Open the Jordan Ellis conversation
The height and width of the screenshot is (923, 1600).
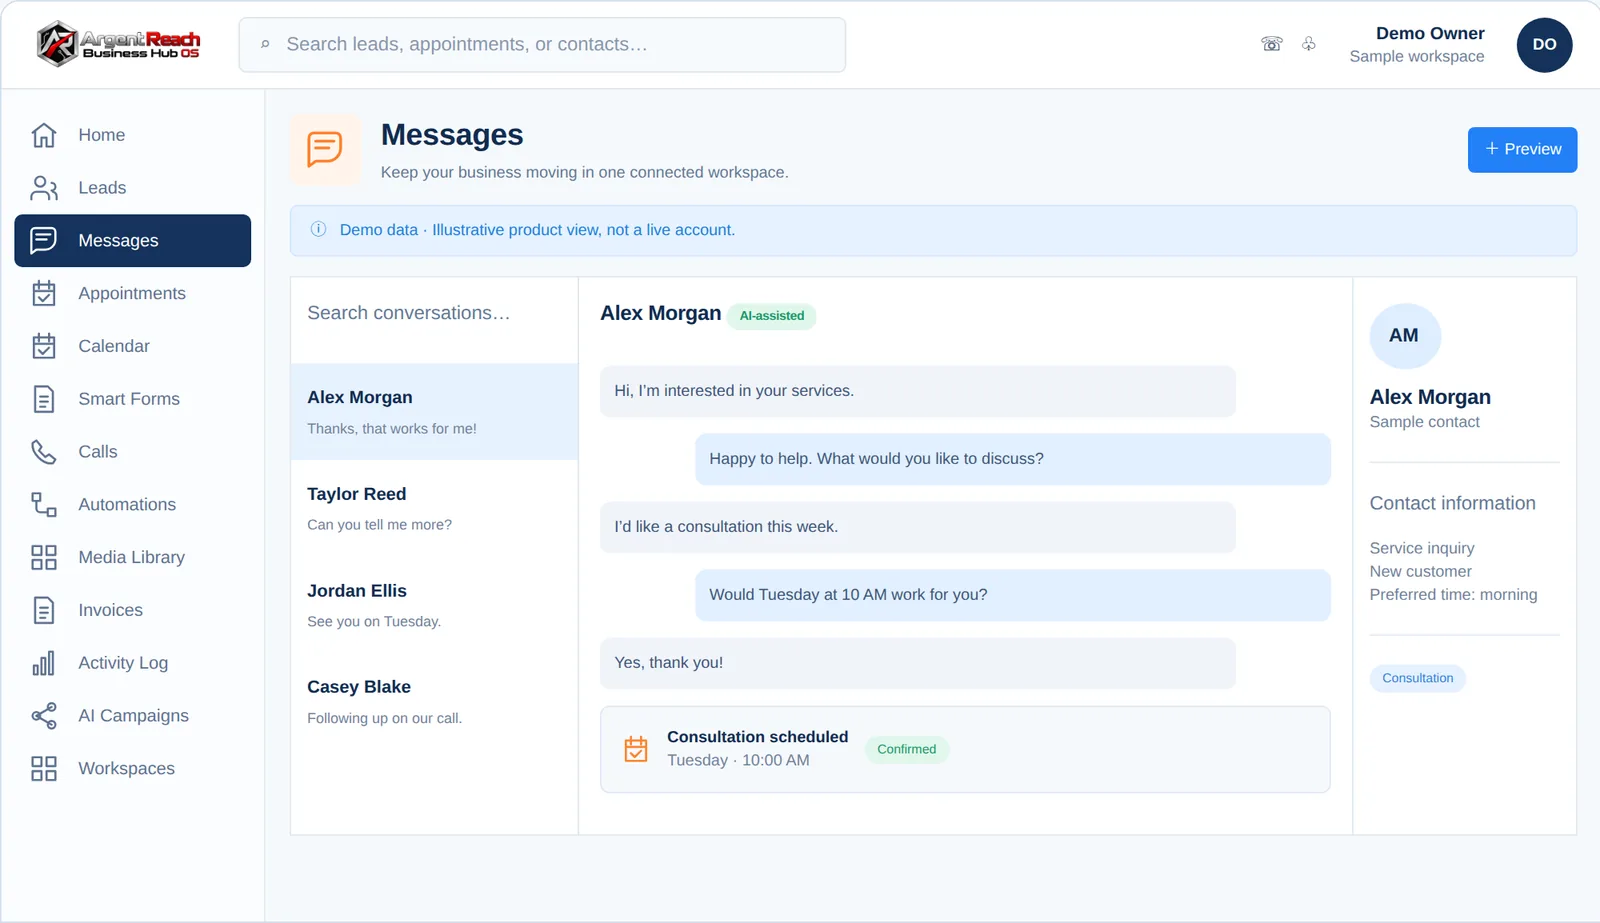pos(434,605)
